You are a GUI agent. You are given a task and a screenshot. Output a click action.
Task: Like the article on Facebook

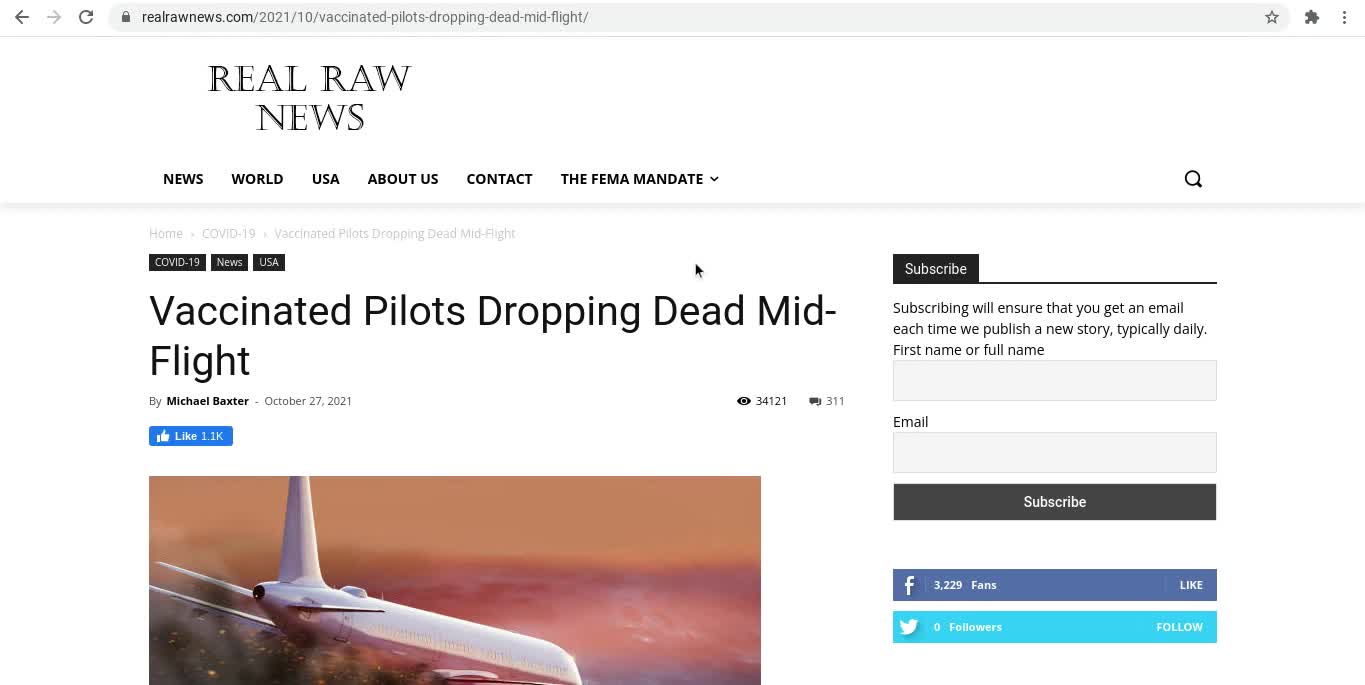coord(191,436)
